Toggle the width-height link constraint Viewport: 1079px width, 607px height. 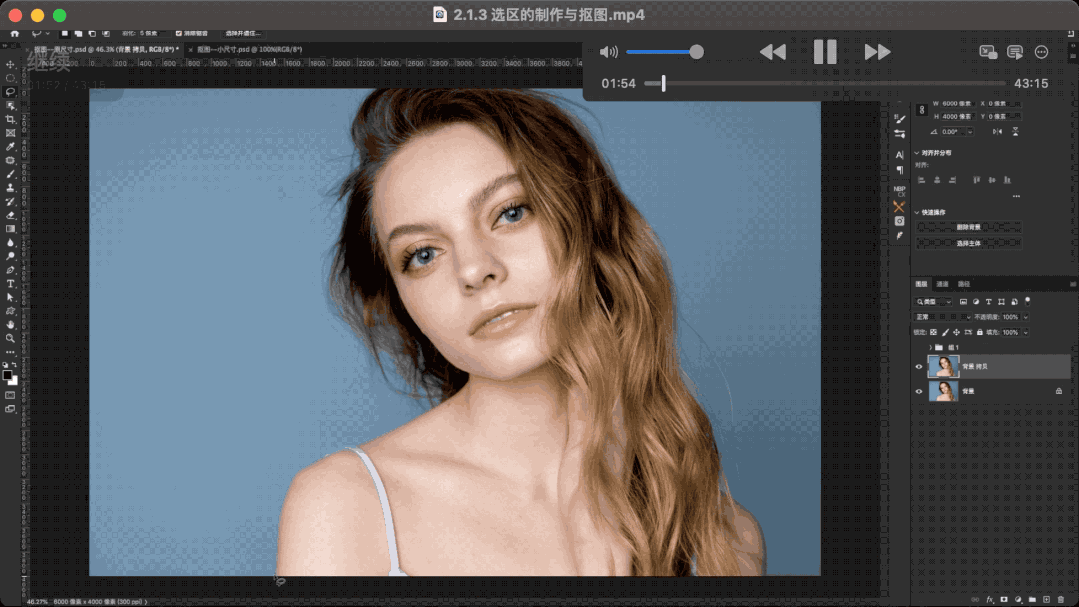click(x=922, y=110)
